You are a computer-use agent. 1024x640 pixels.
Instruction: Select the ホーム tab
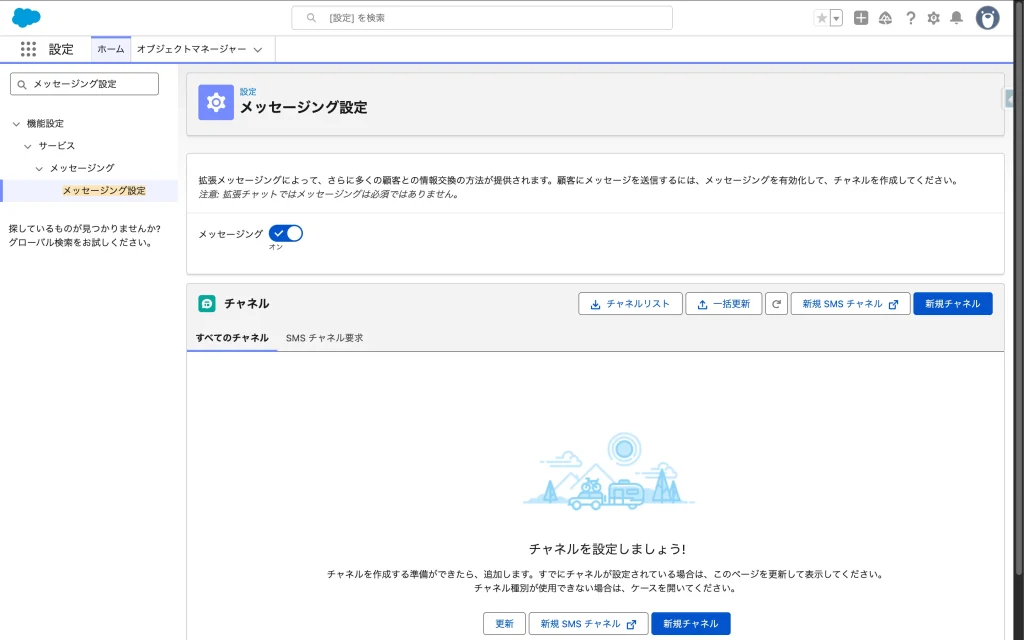[x=111, y=49]
